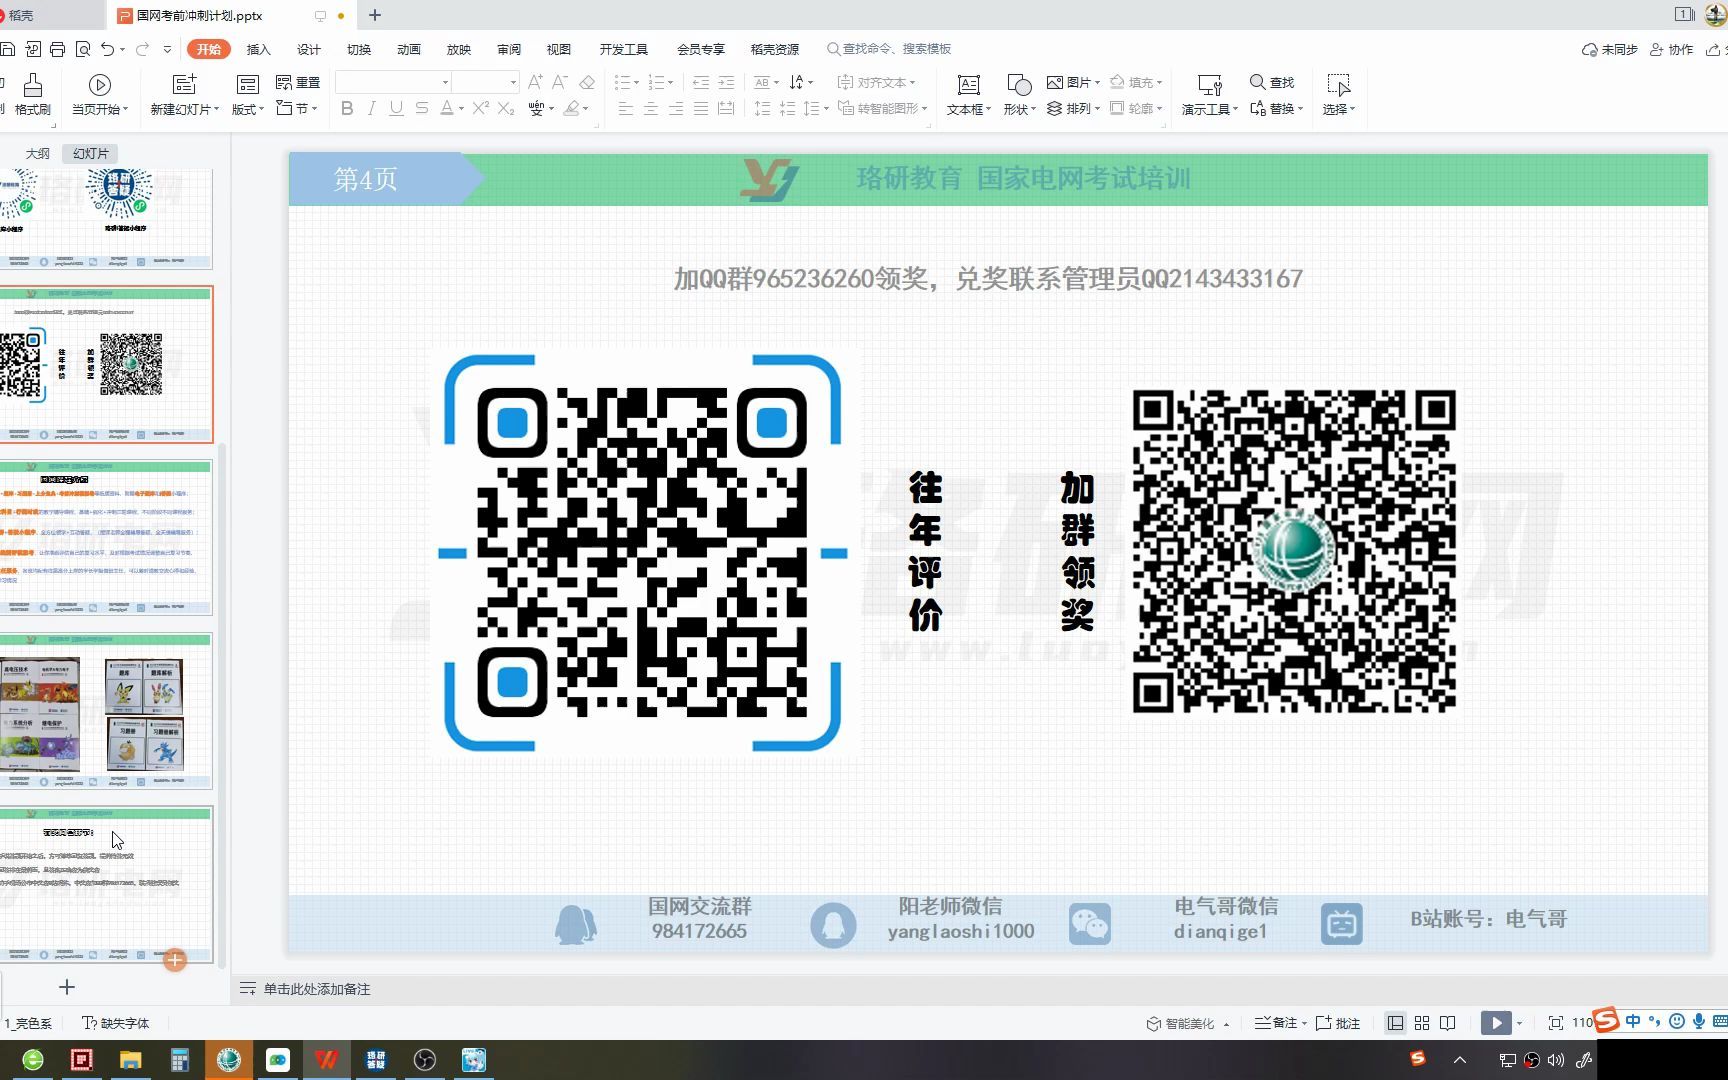This screenshot has height=1080, width=1728.
Task: Open the bullet list dropdown arrow
Action: [x=636, y=82]
